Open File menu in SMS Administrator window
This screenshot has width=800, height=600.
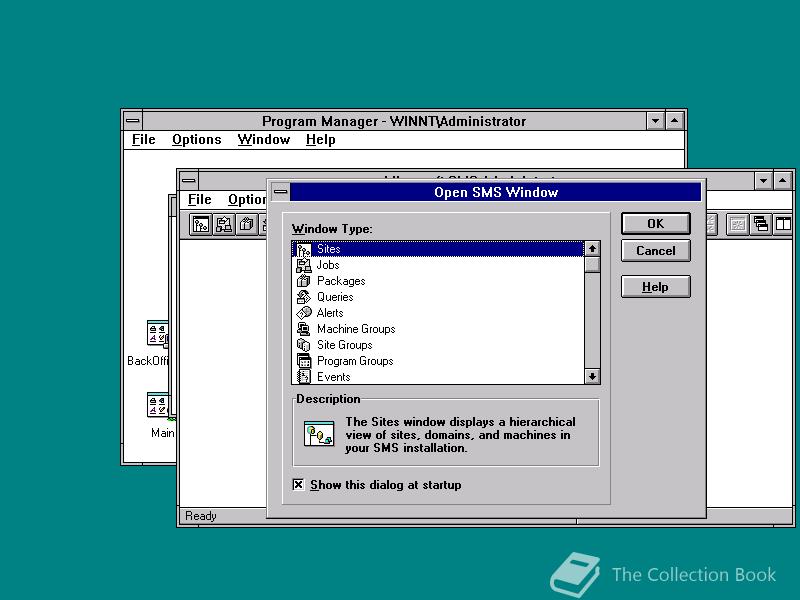pos(199,199)
